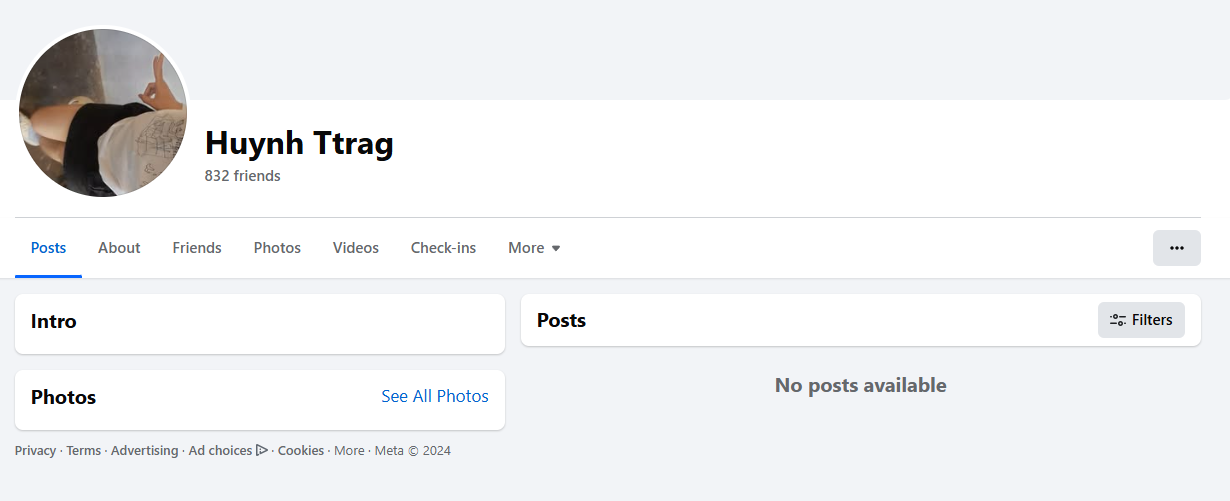
Task: Click the See All Photos link
Action: (435, 397)
